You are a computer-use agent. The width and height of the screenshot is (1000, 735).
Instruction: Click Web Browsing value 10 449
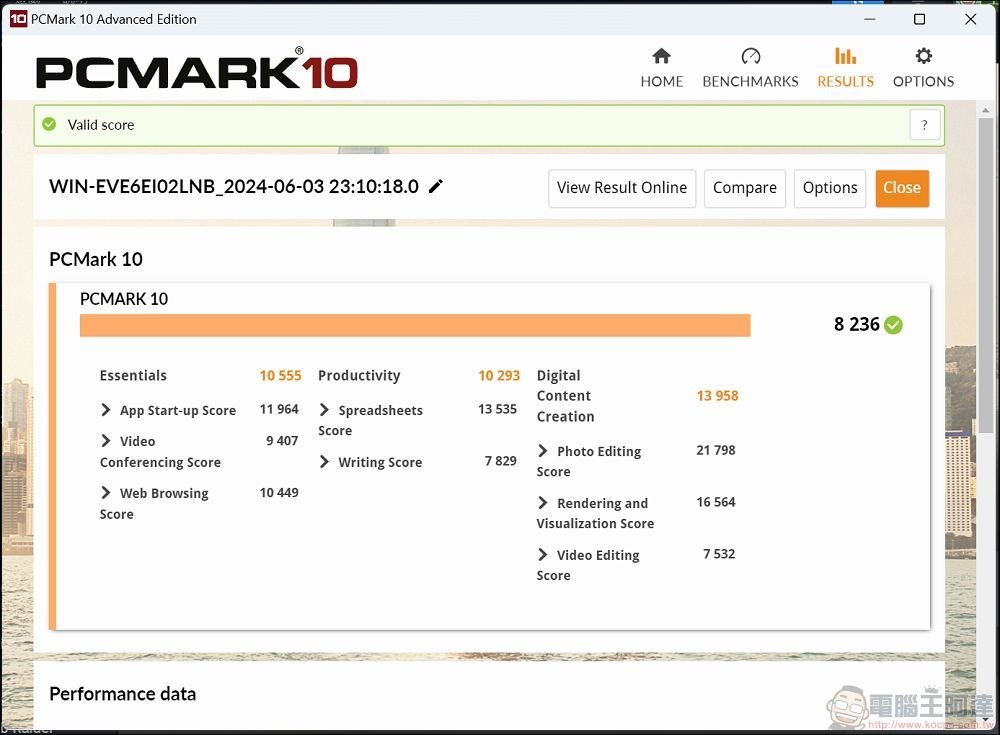[x=279, y=493]
